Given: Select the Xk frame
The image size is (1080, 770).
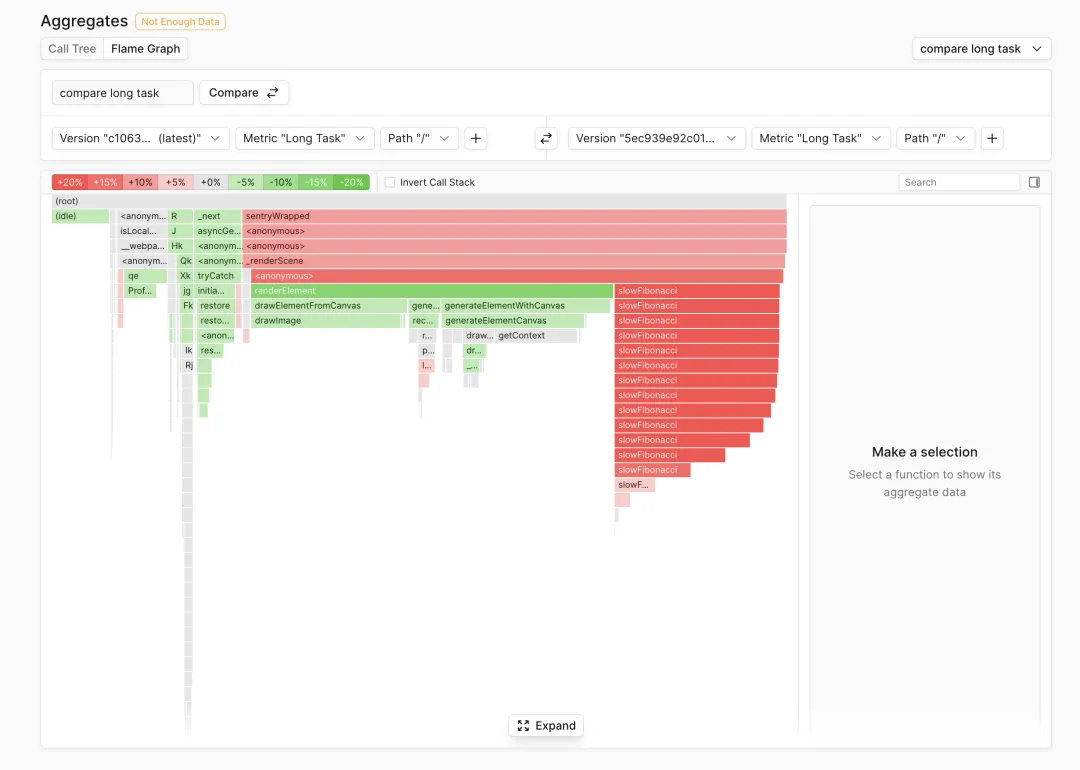Looking at the screenshot, I should pyautogui.click(x=185, y=276).
